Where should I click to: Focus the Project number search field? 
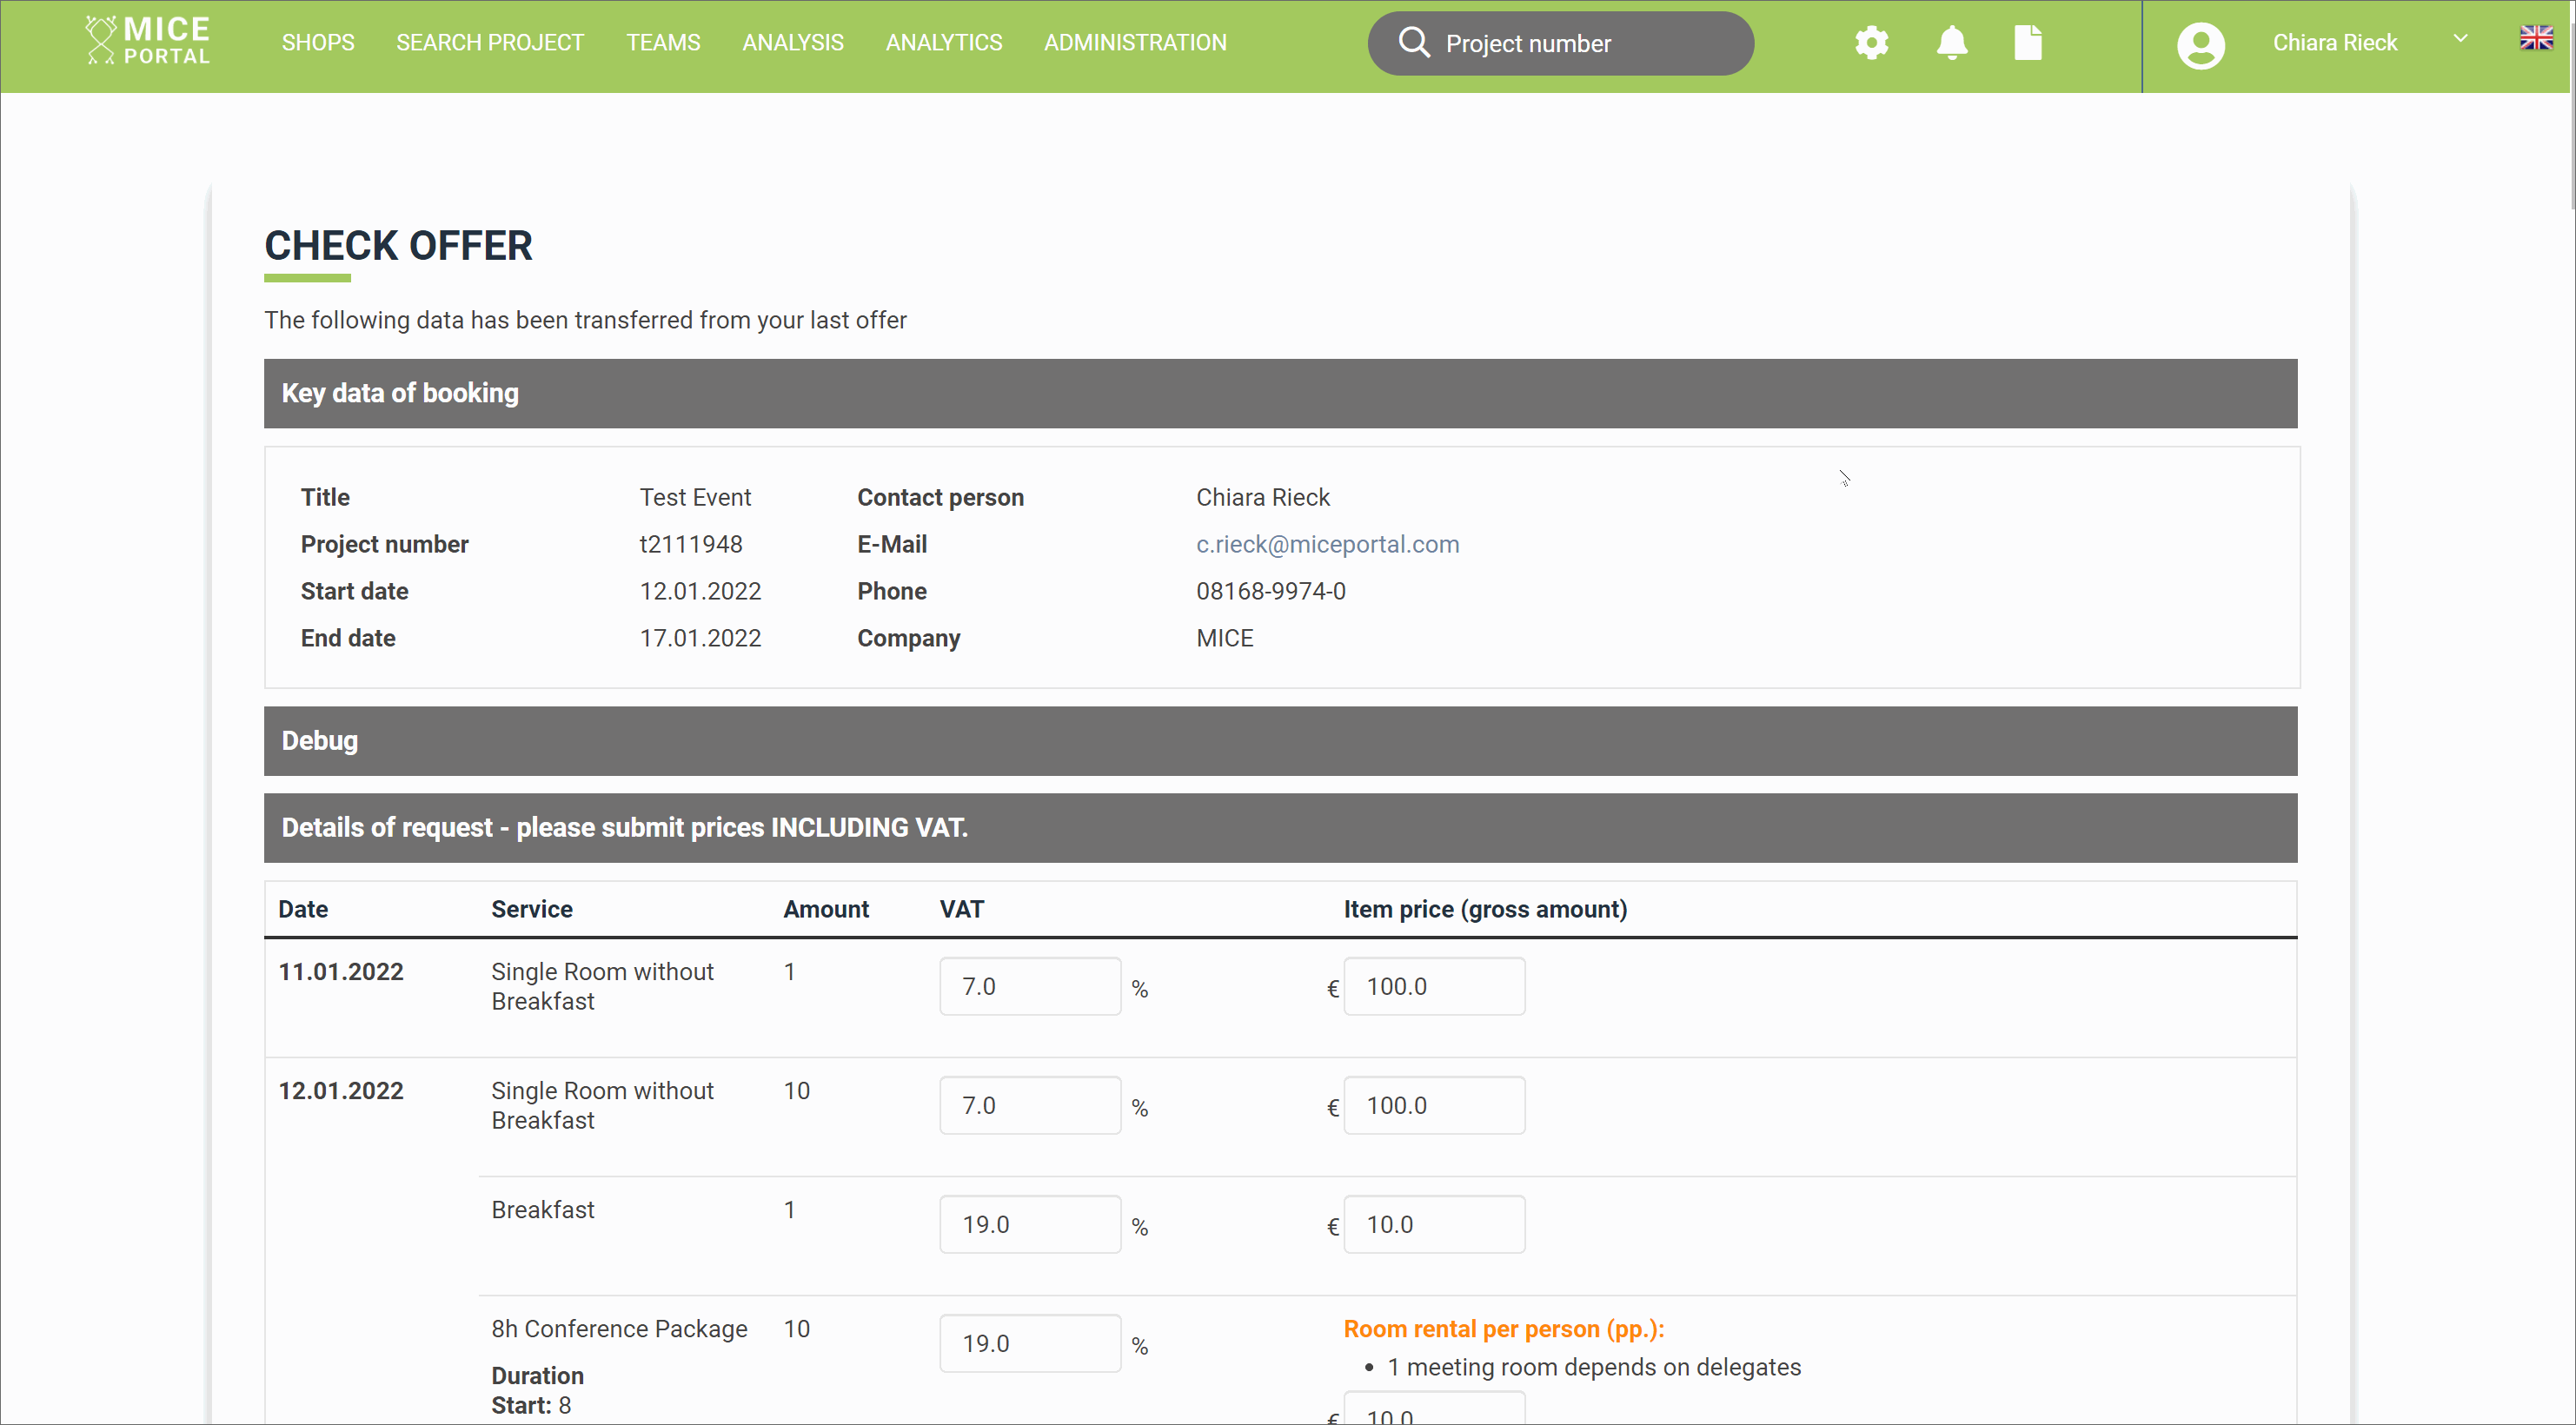[1560, 43]
